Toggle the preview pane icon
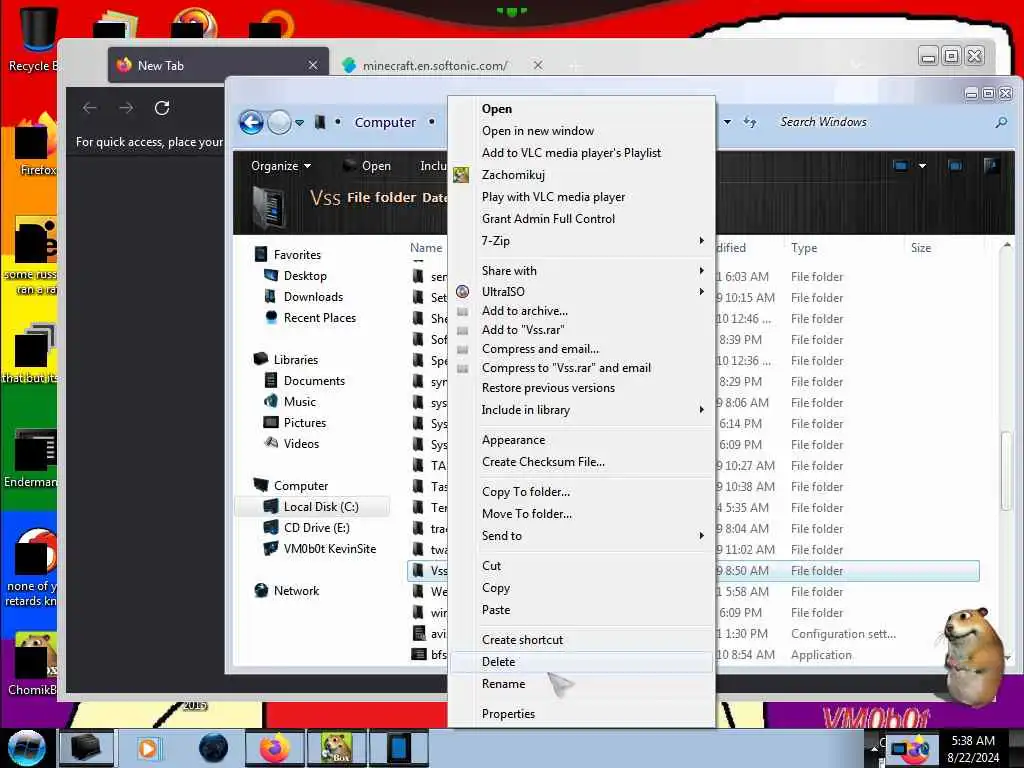This screenshot has height=768, width=1024. click(x=955, y=166)
